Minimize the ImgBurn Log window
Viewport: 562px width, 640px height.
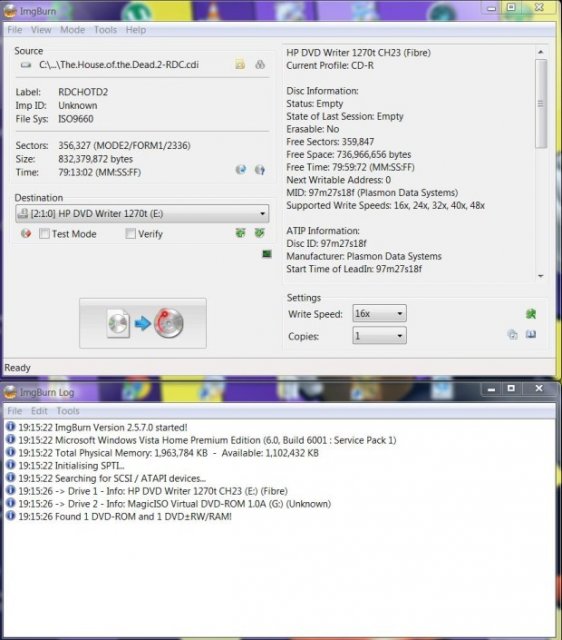coord(491,389)
